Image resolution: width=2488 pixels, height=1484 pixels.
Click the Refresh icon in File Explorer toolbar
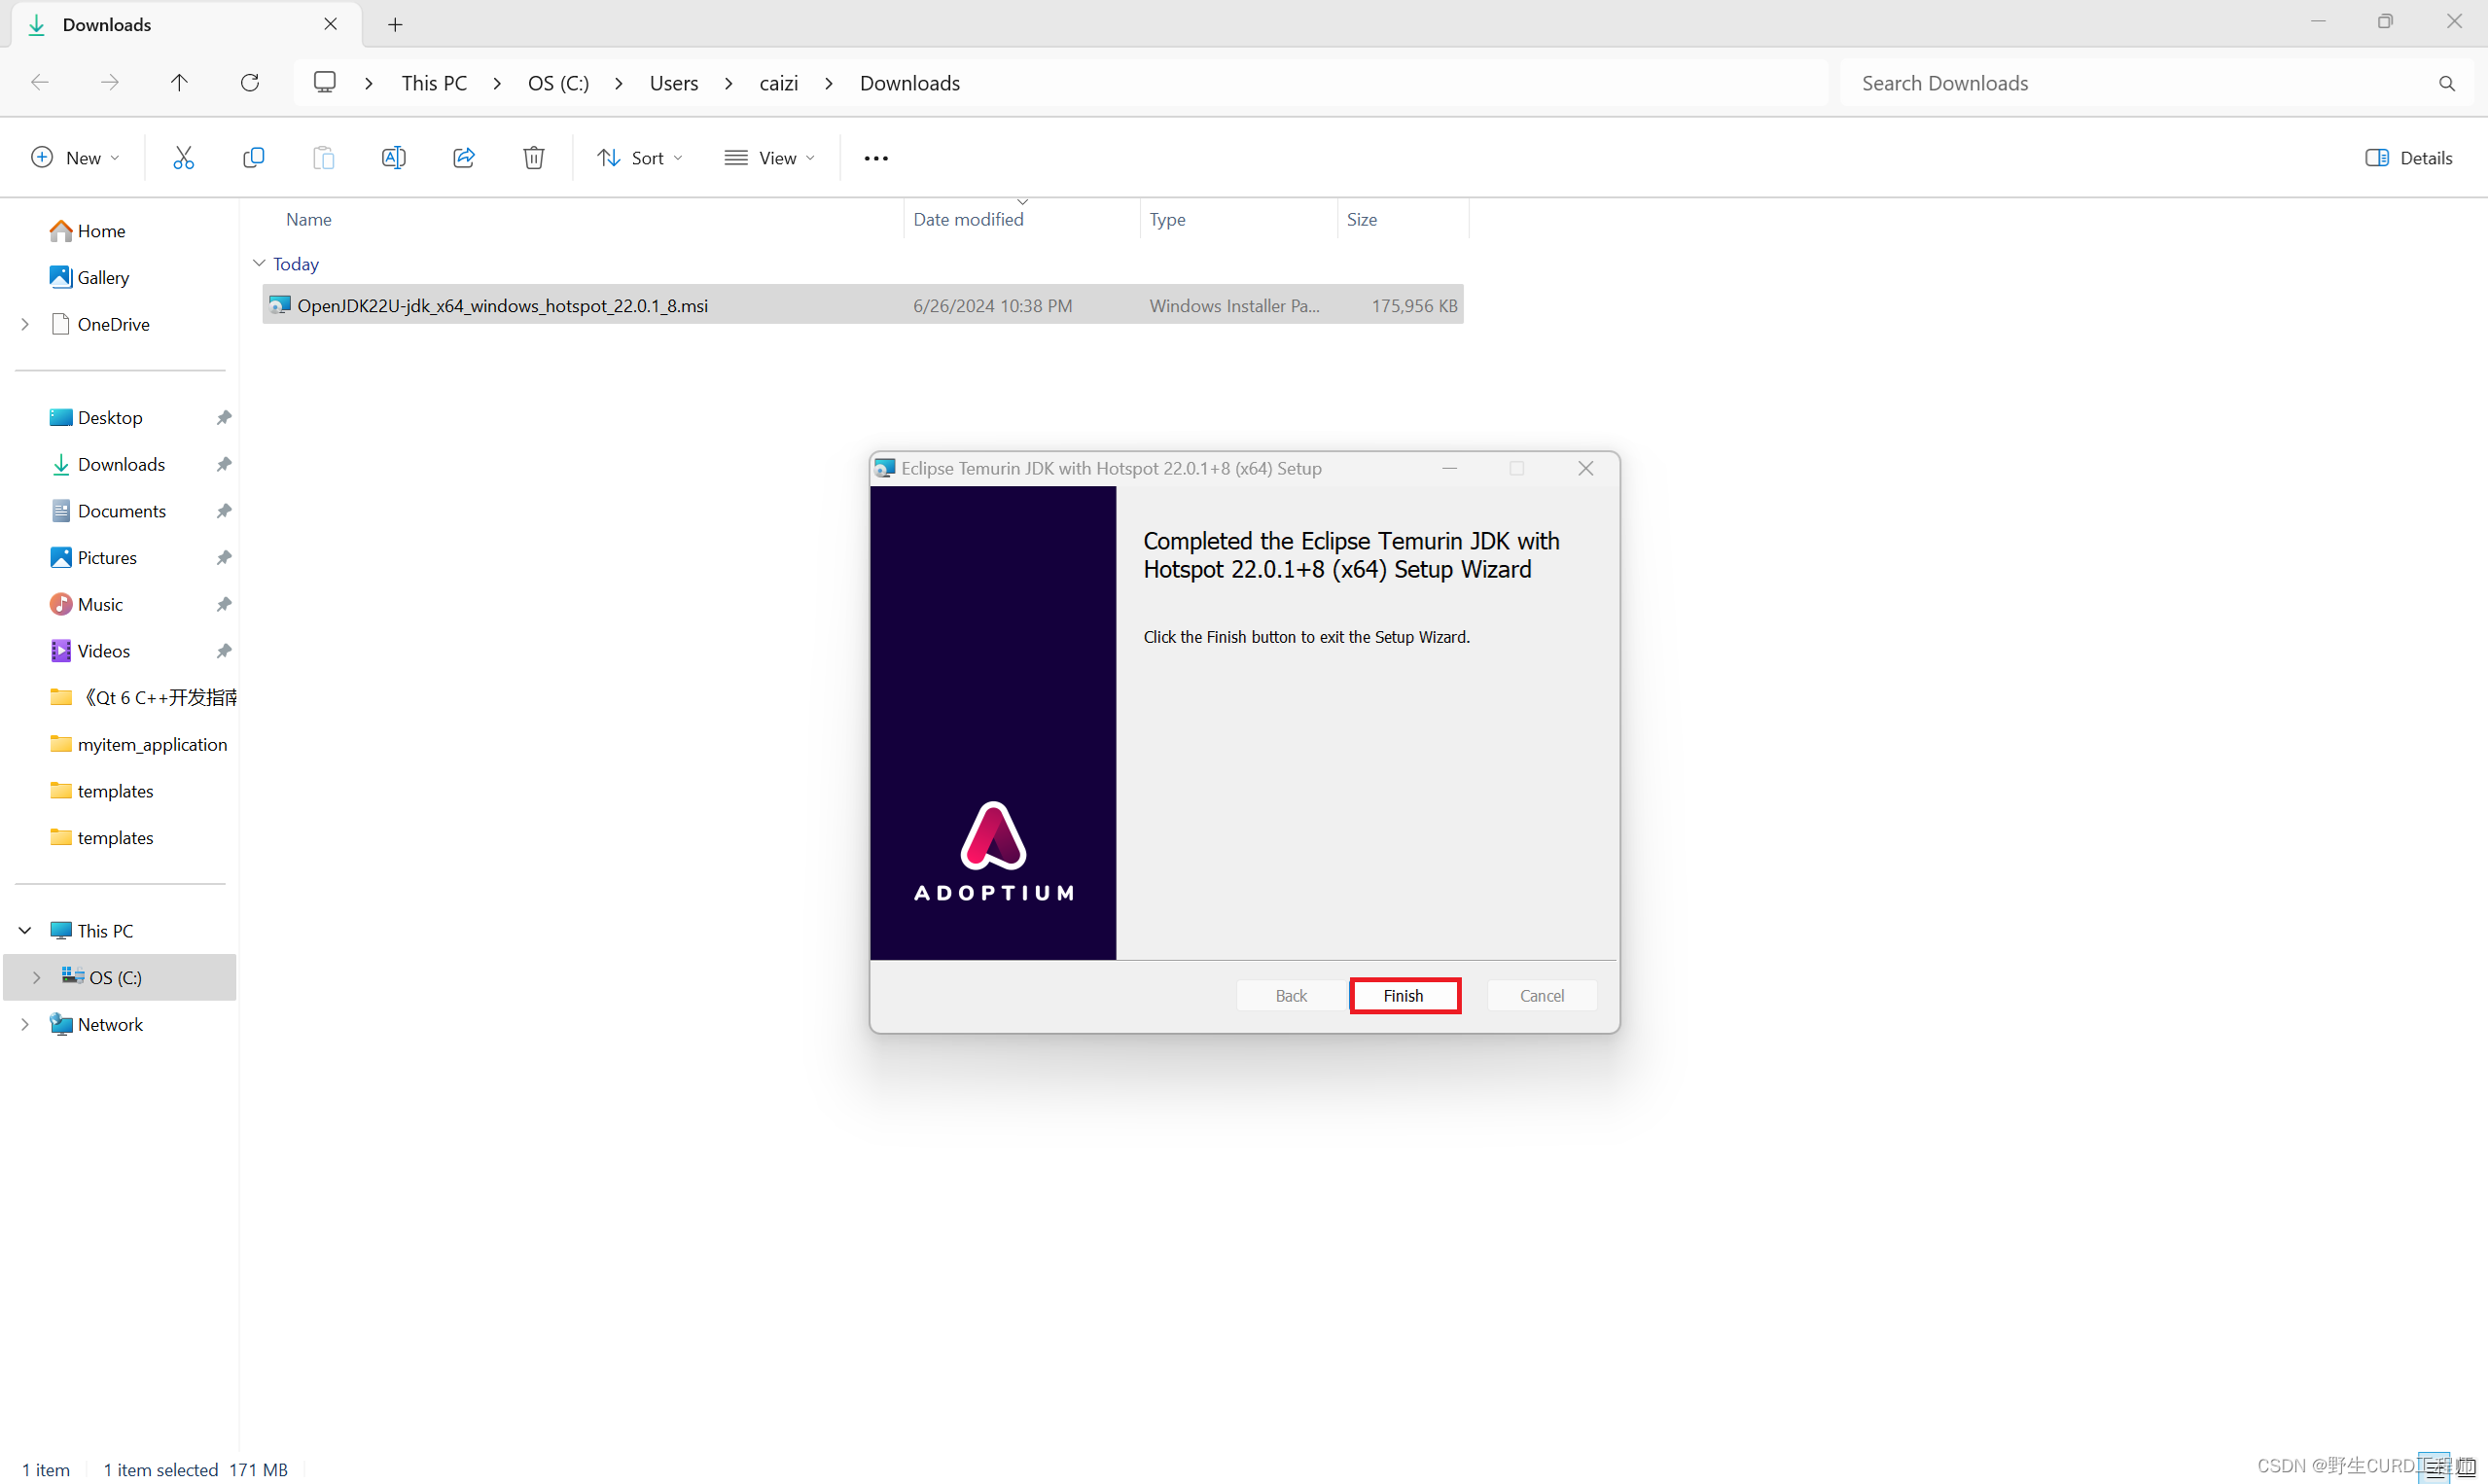pyautogui.click(x=249, y=83)
